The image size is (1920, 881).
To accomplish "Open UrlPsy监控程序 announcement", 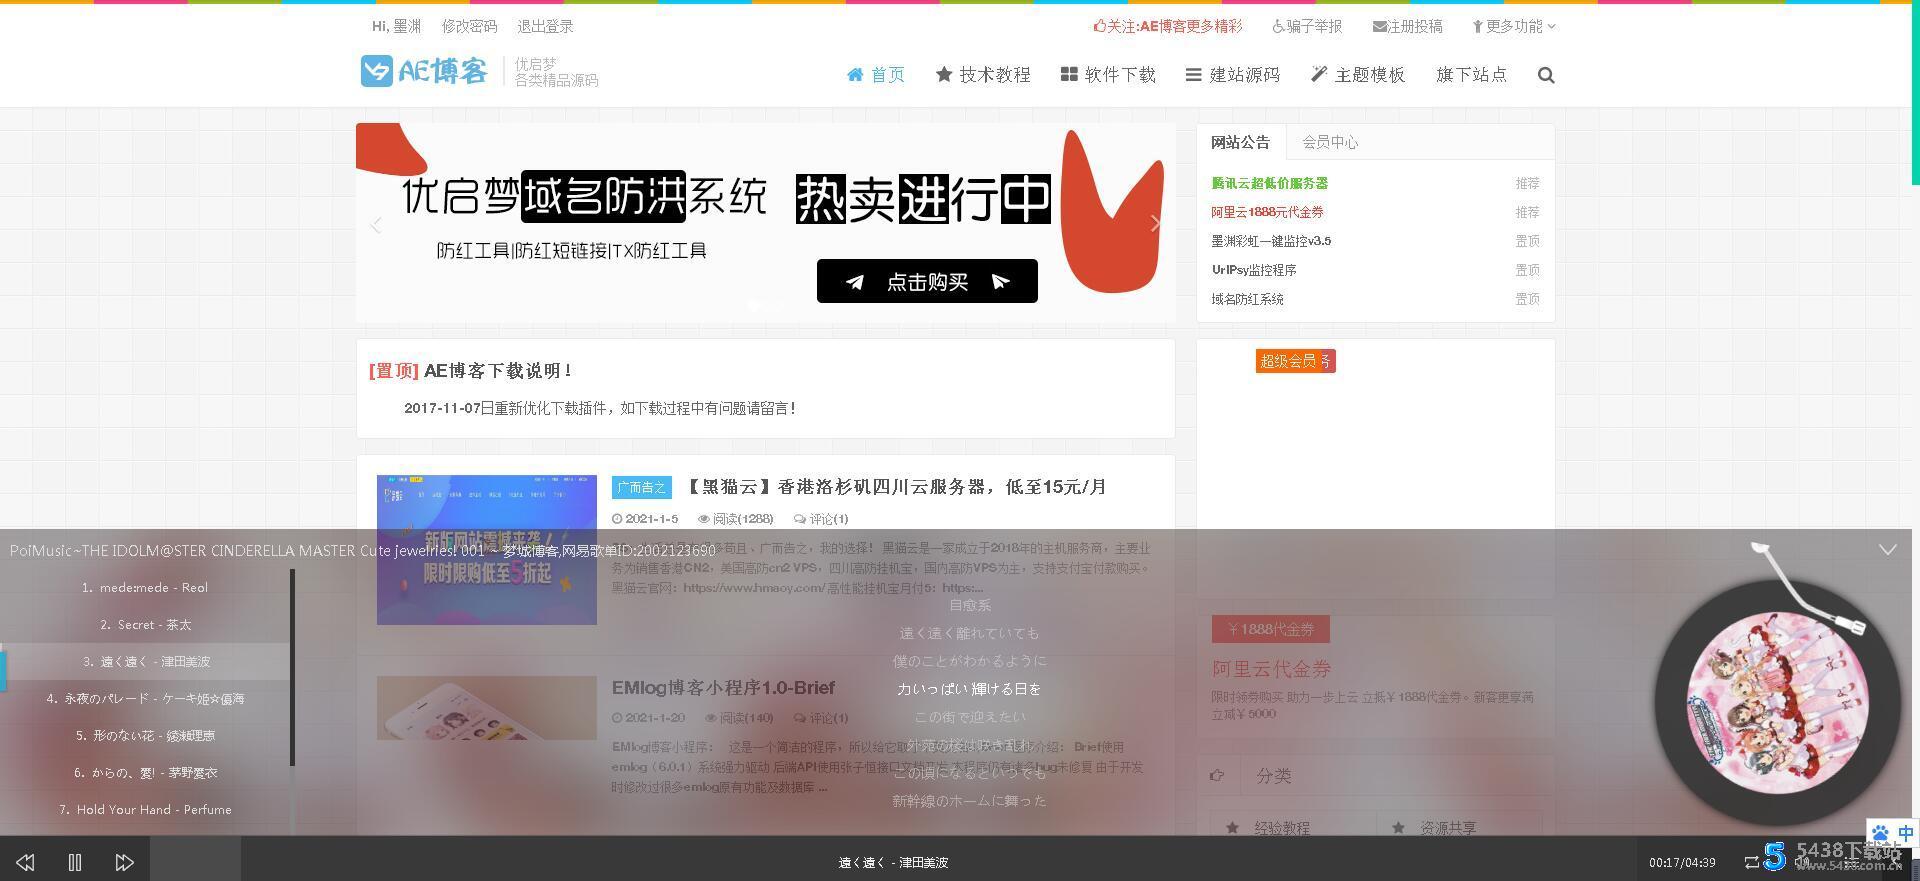I will pos(1253,270).
